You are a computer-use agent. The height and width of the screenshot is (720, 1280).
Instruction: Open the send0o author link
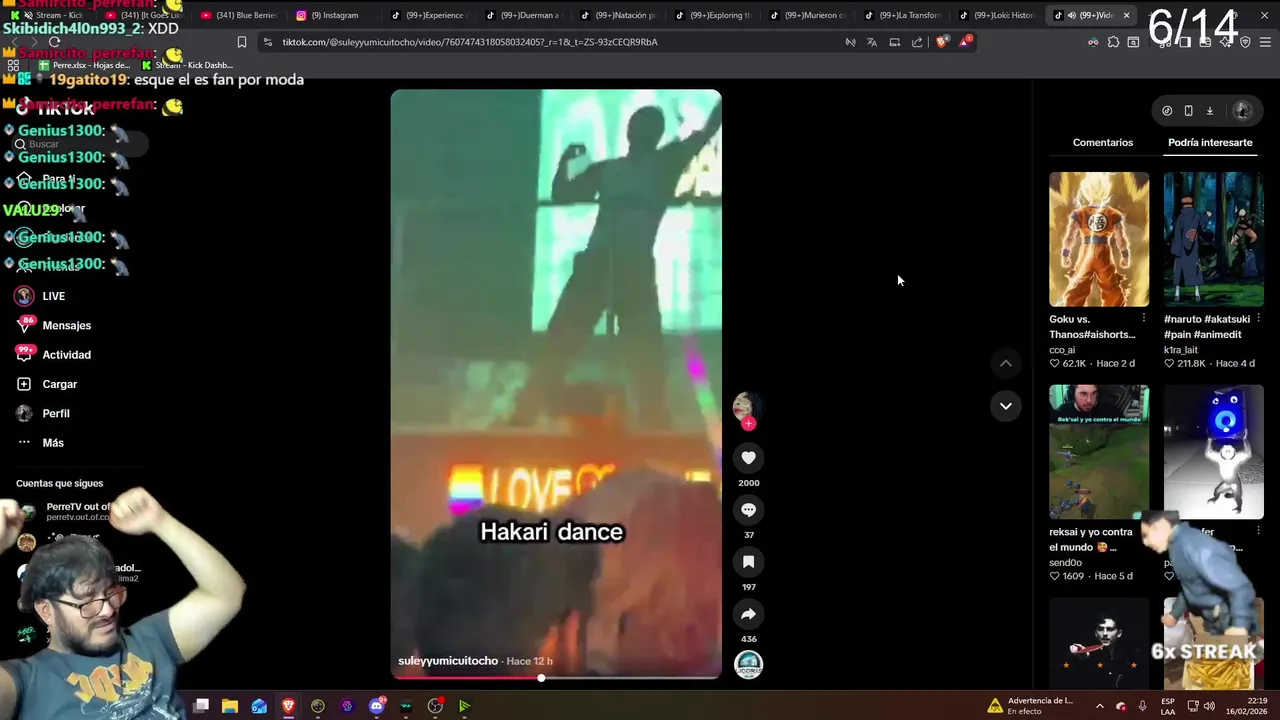point(1066,563)
